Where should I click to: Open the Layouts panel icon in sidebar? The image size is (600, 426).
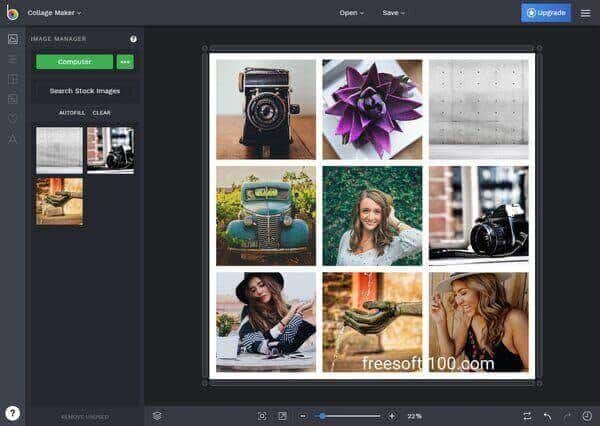click(13, 79)
